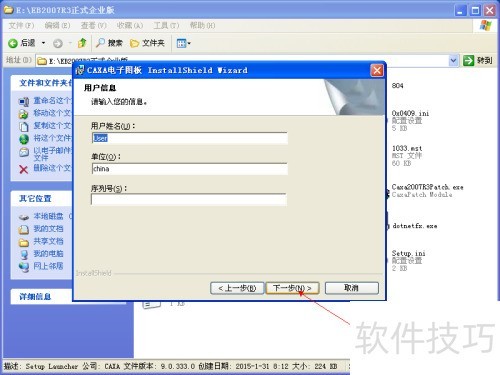Image resolution: width=500 pixels, height=375 pixels.
Task: Click publish this file to web icon
Action: [x=24, y=139]
